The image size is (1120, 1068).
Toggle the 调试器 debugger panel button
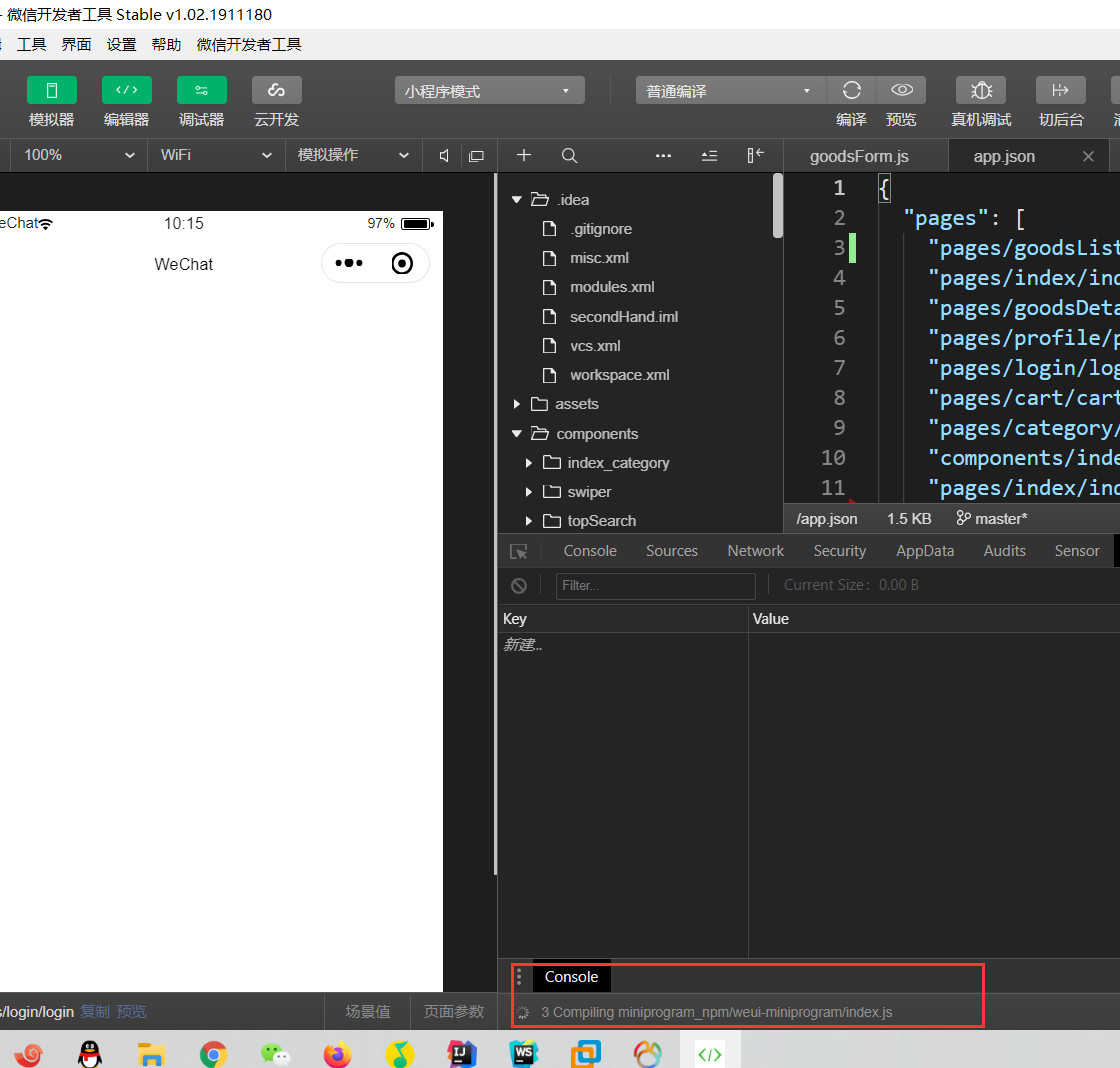tap(201, 90)
